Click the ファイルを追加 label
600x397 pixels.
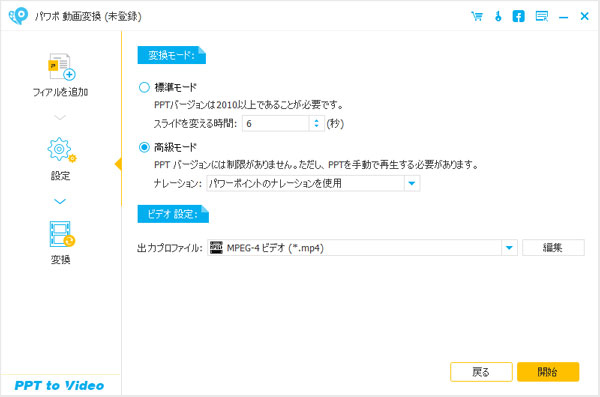point(60,92)
